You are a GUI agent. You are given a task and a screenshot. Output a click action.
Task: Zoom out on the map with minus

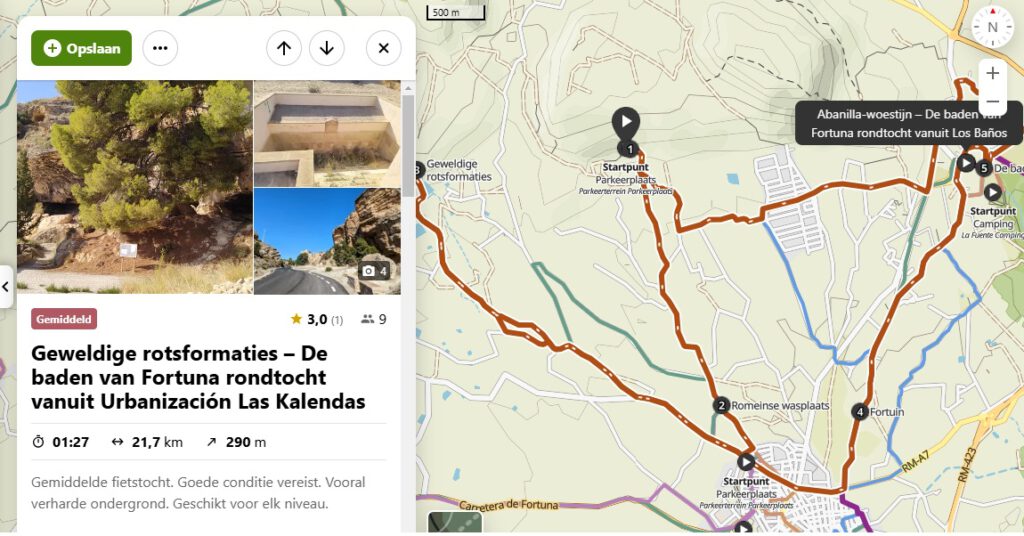pyautogui.click(x=992, y=102)
